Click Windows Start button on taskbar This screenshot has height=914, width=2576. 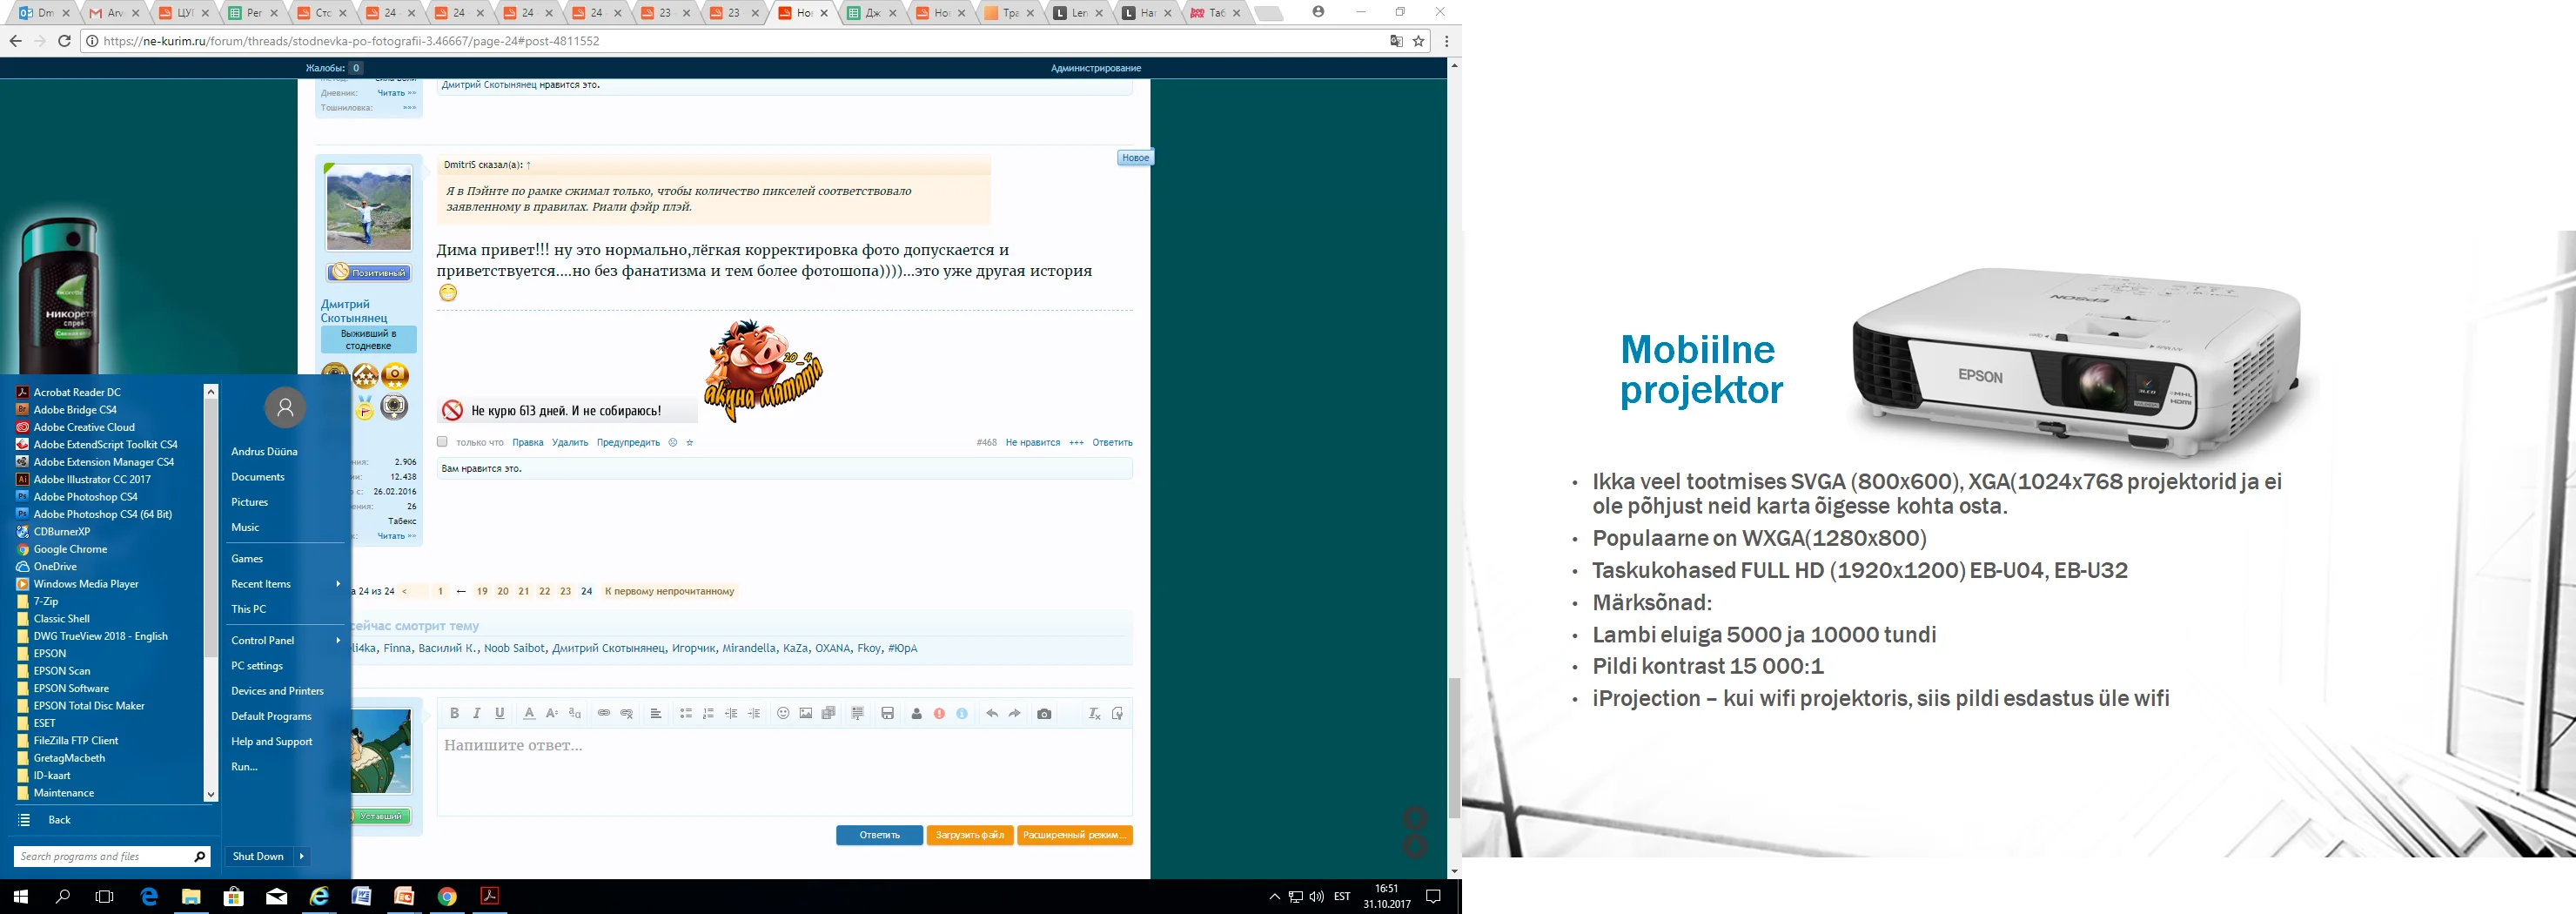coord(20,897)
